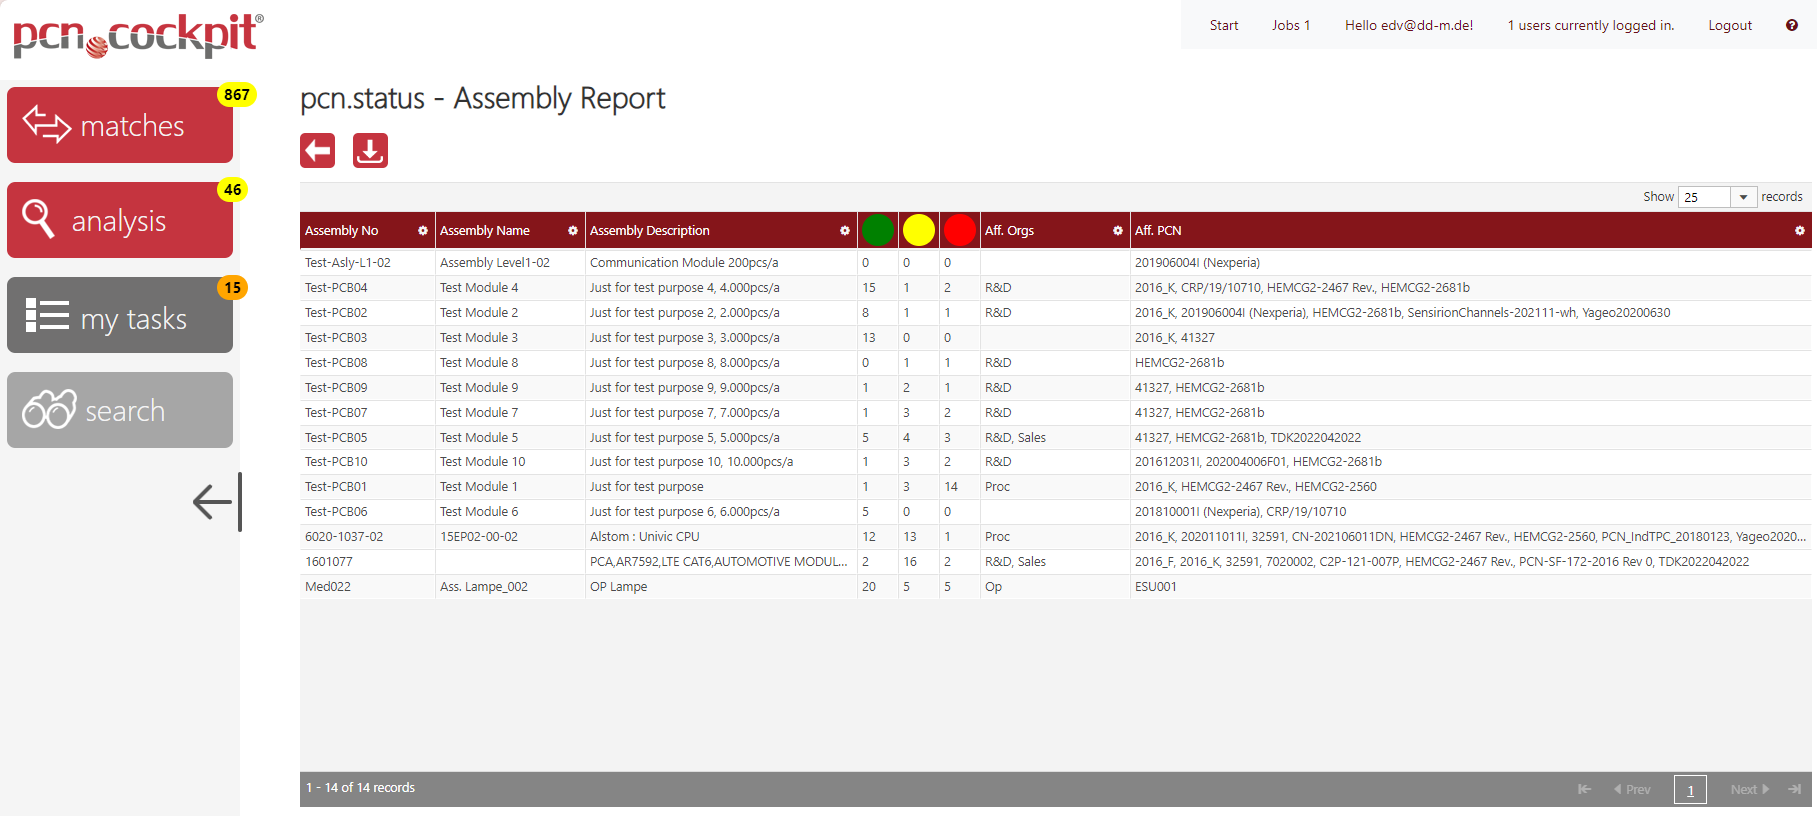The width and height of the screenshot is (1817, 816).
Task: Open the matches sidebar tile
Action: 120,125
